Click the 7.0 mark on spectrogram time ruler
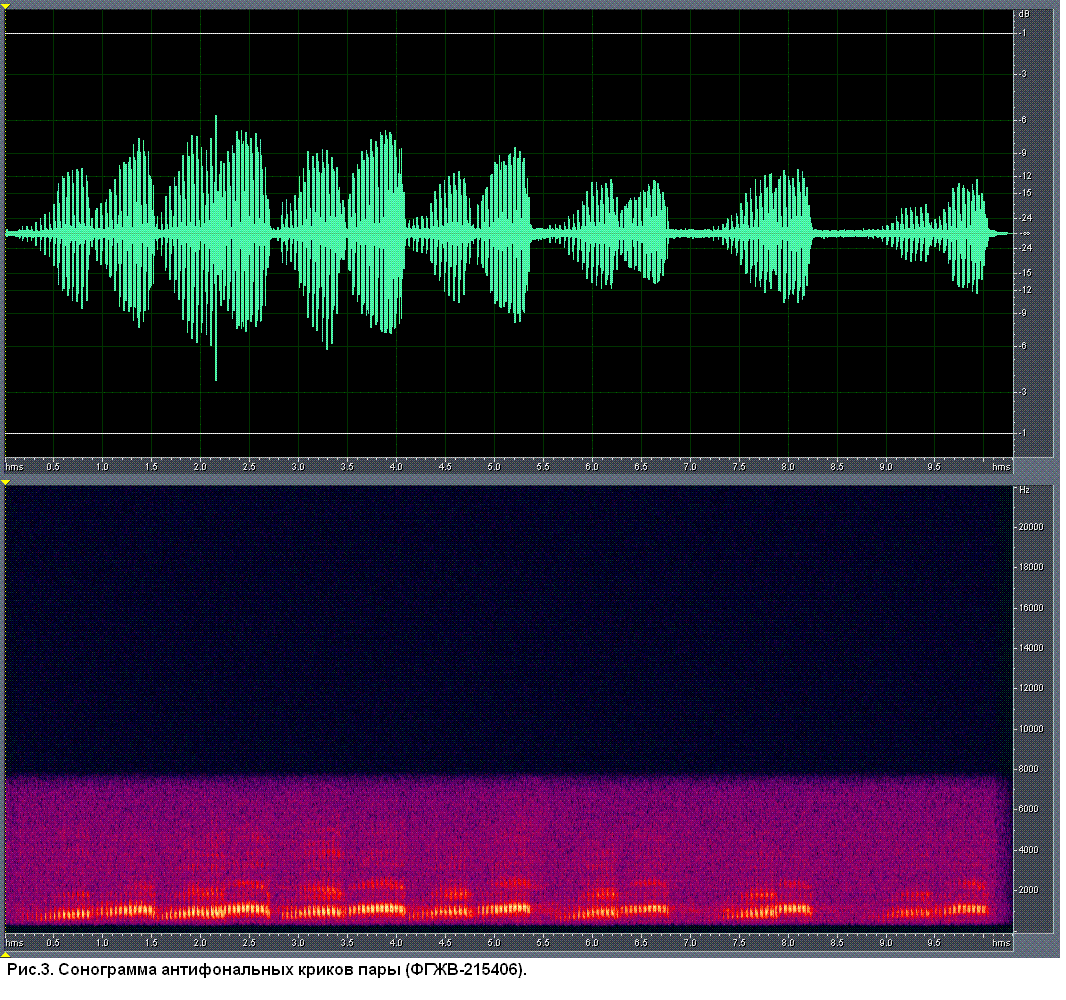Image resolution: width=1066 pixels, height=1000 pixels. coord(690,943)
